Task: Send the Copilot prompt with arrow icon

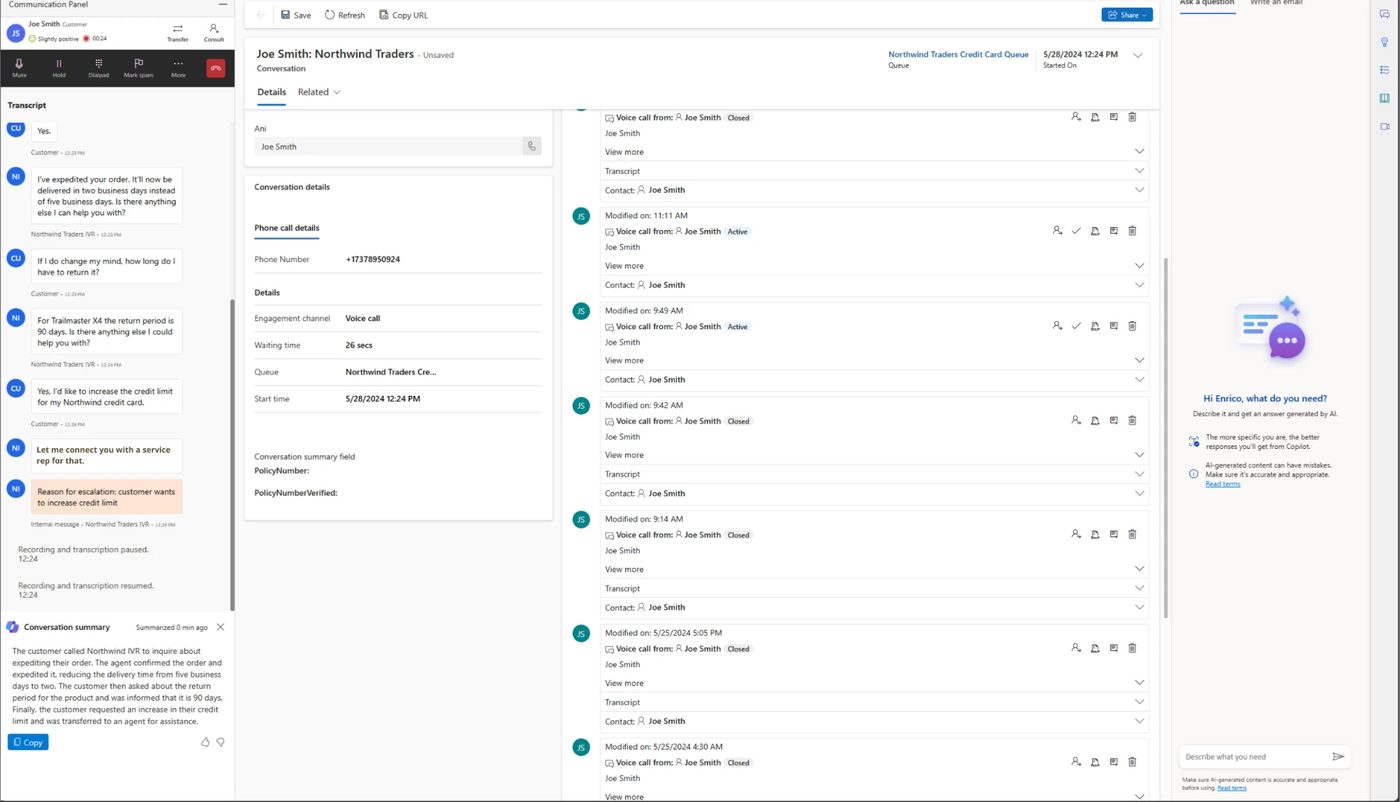Action: pyautogui.click(x=1339, y=757)
